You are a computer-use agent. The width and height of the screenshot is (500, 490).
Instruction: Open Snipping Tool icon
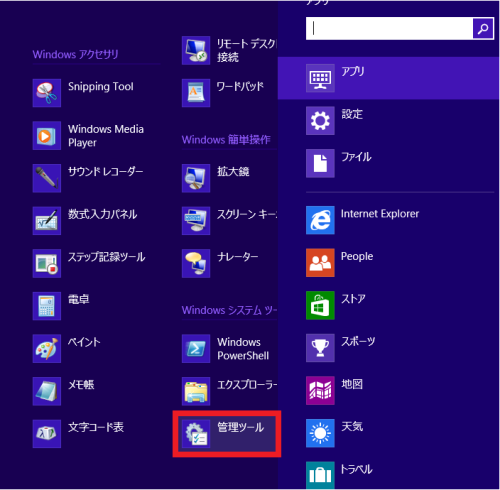pos(47,93)
